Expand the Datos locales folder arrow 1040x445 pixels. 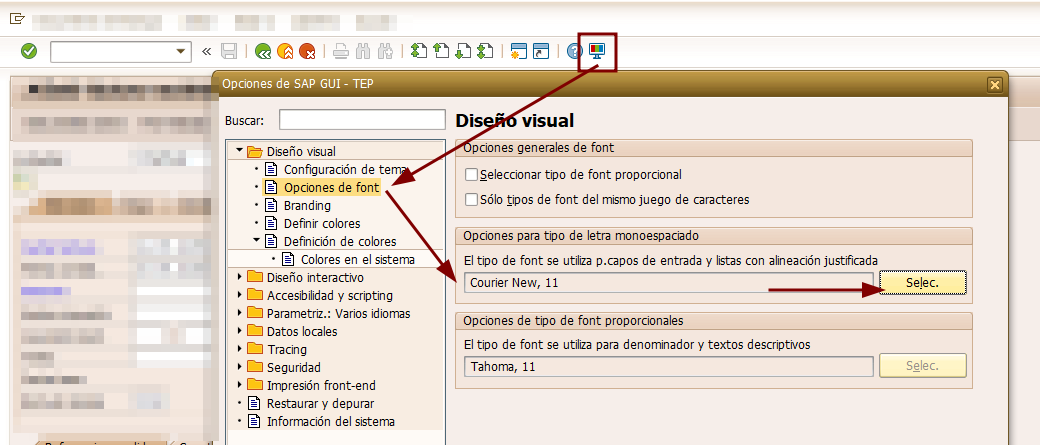click(239, 331)
